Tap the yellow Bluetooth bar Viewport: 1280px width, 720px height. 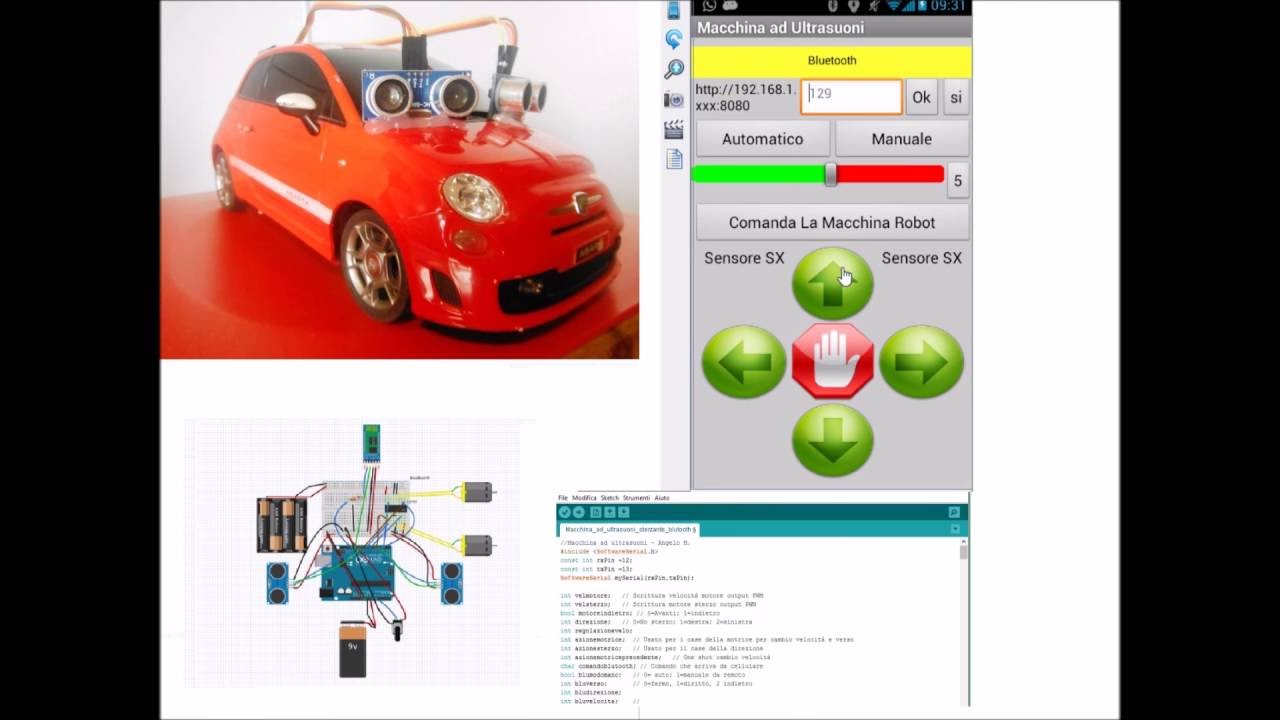832,60
